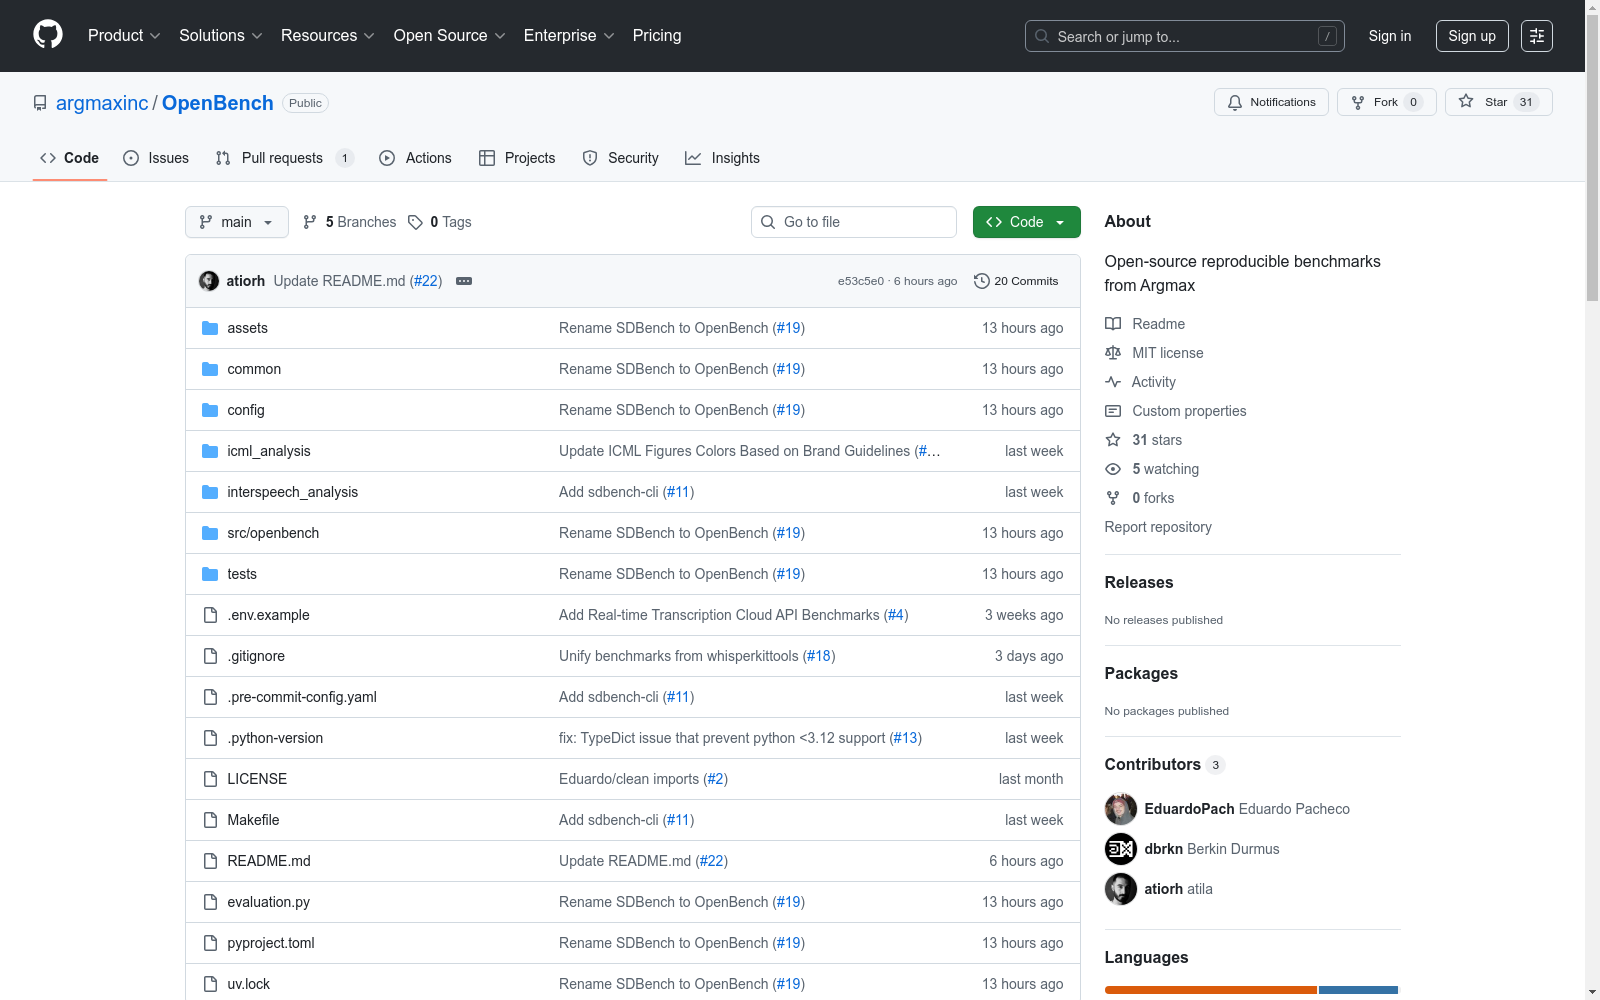
Task: Fork the OpenBench repository
Action: (x=1387, y=102)
